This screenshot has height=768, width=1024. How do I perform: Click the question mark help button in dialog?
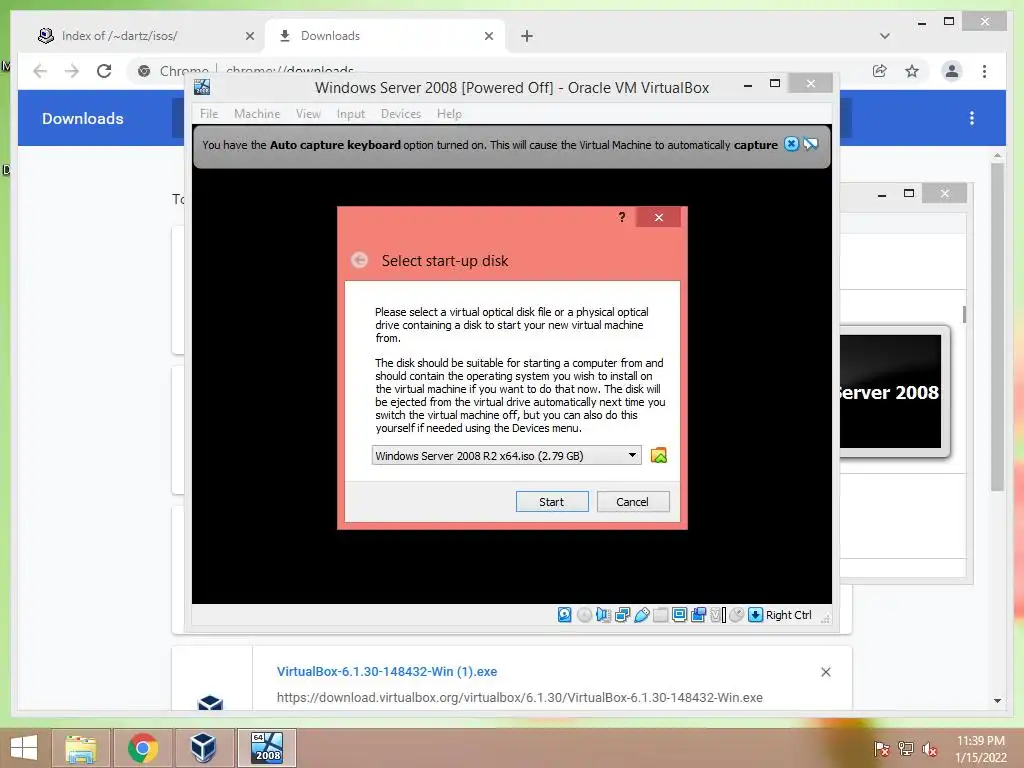point(622,217)
